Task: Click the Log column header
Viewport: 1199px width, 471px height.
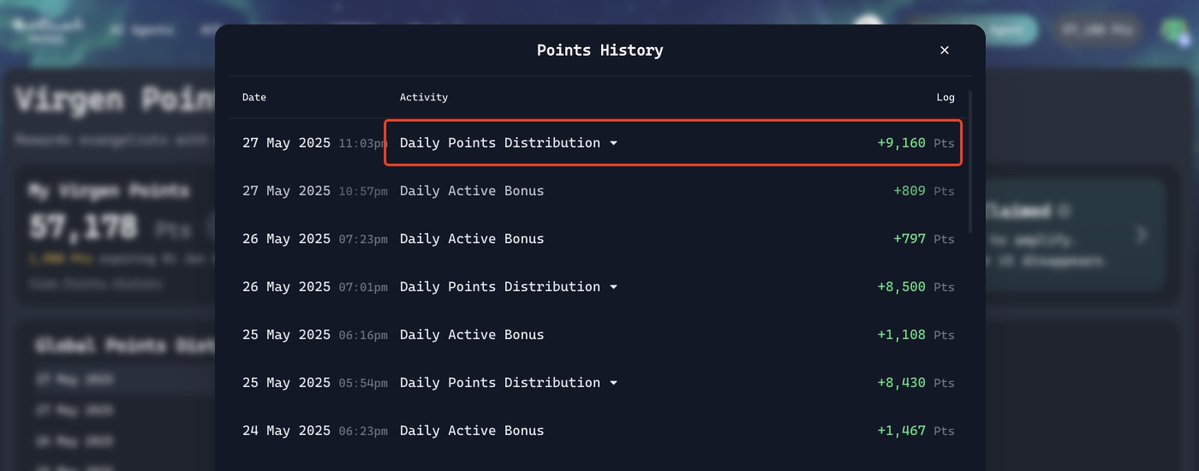Action: click(945, 98)
